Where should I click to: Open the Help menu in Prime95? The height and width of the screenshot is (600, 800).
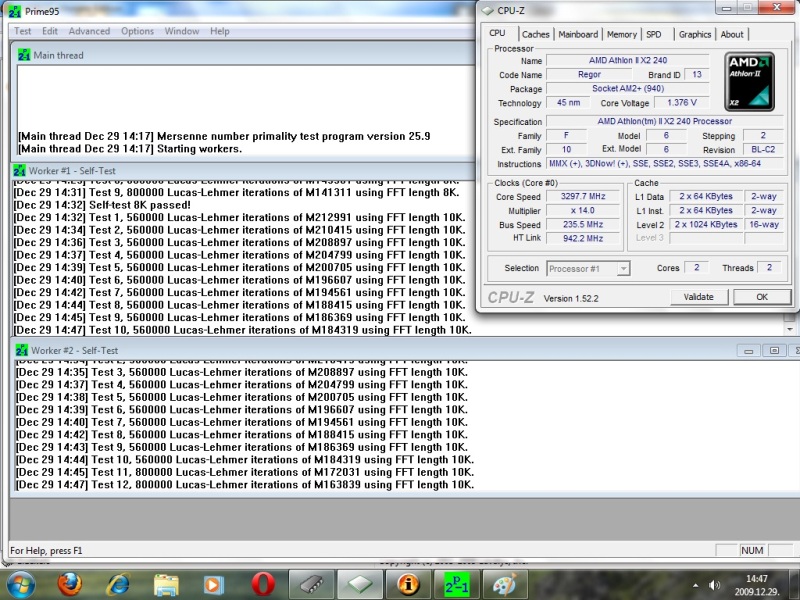point(219,31)
